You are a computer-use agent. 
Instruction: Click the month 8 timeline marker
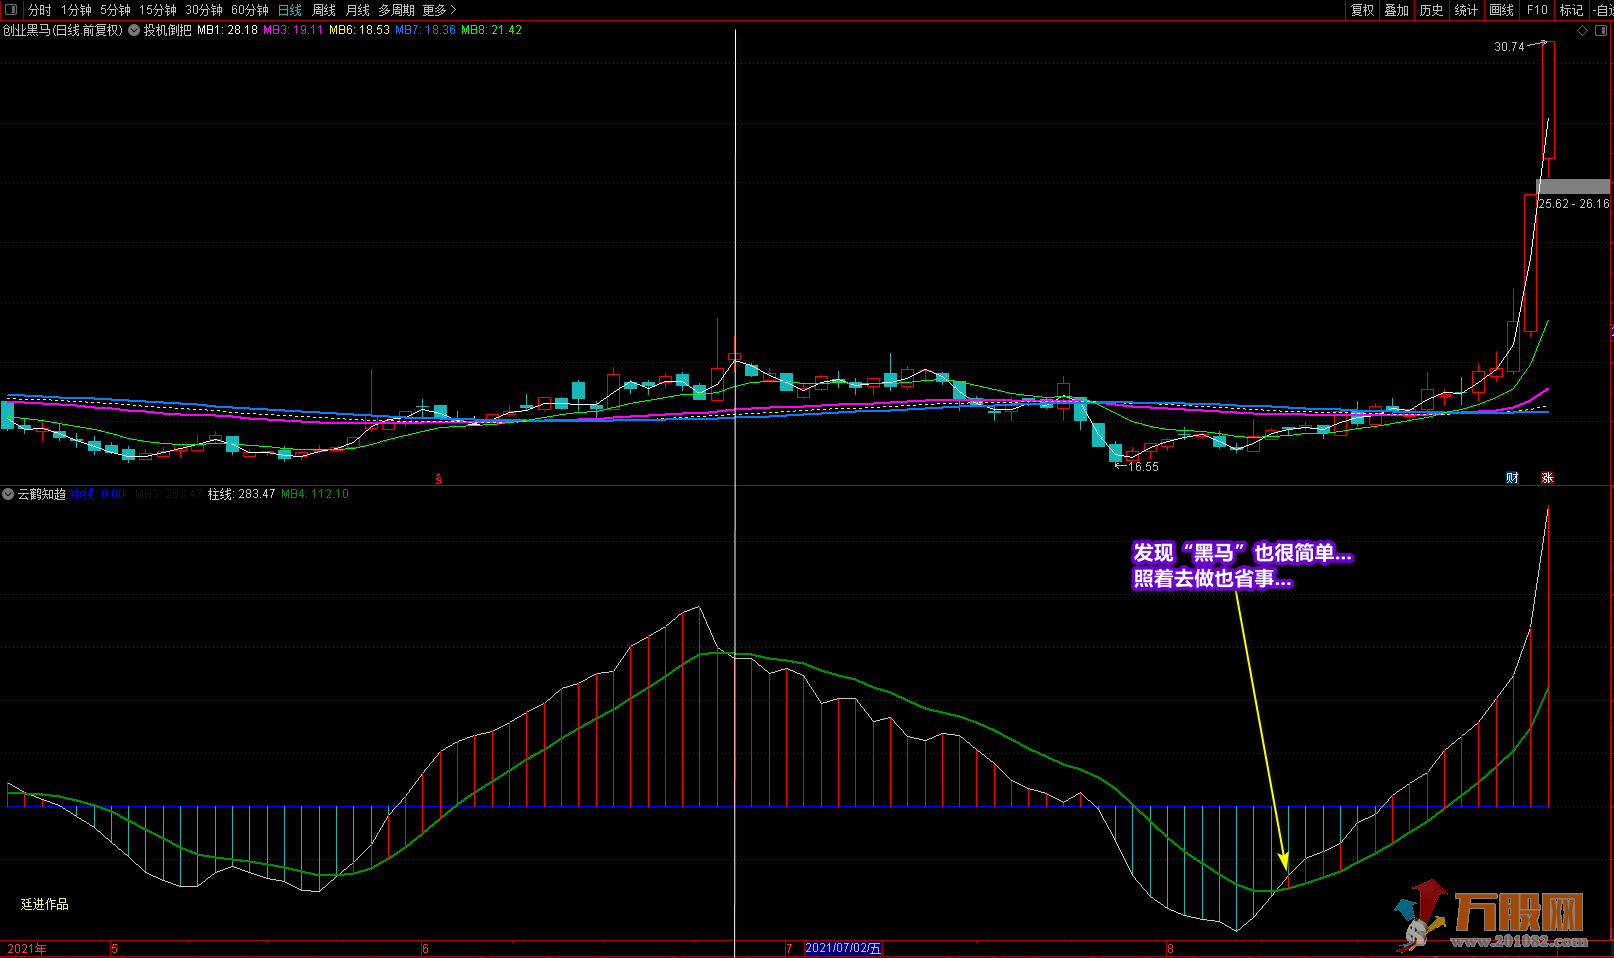click(x=1170, y=949)
